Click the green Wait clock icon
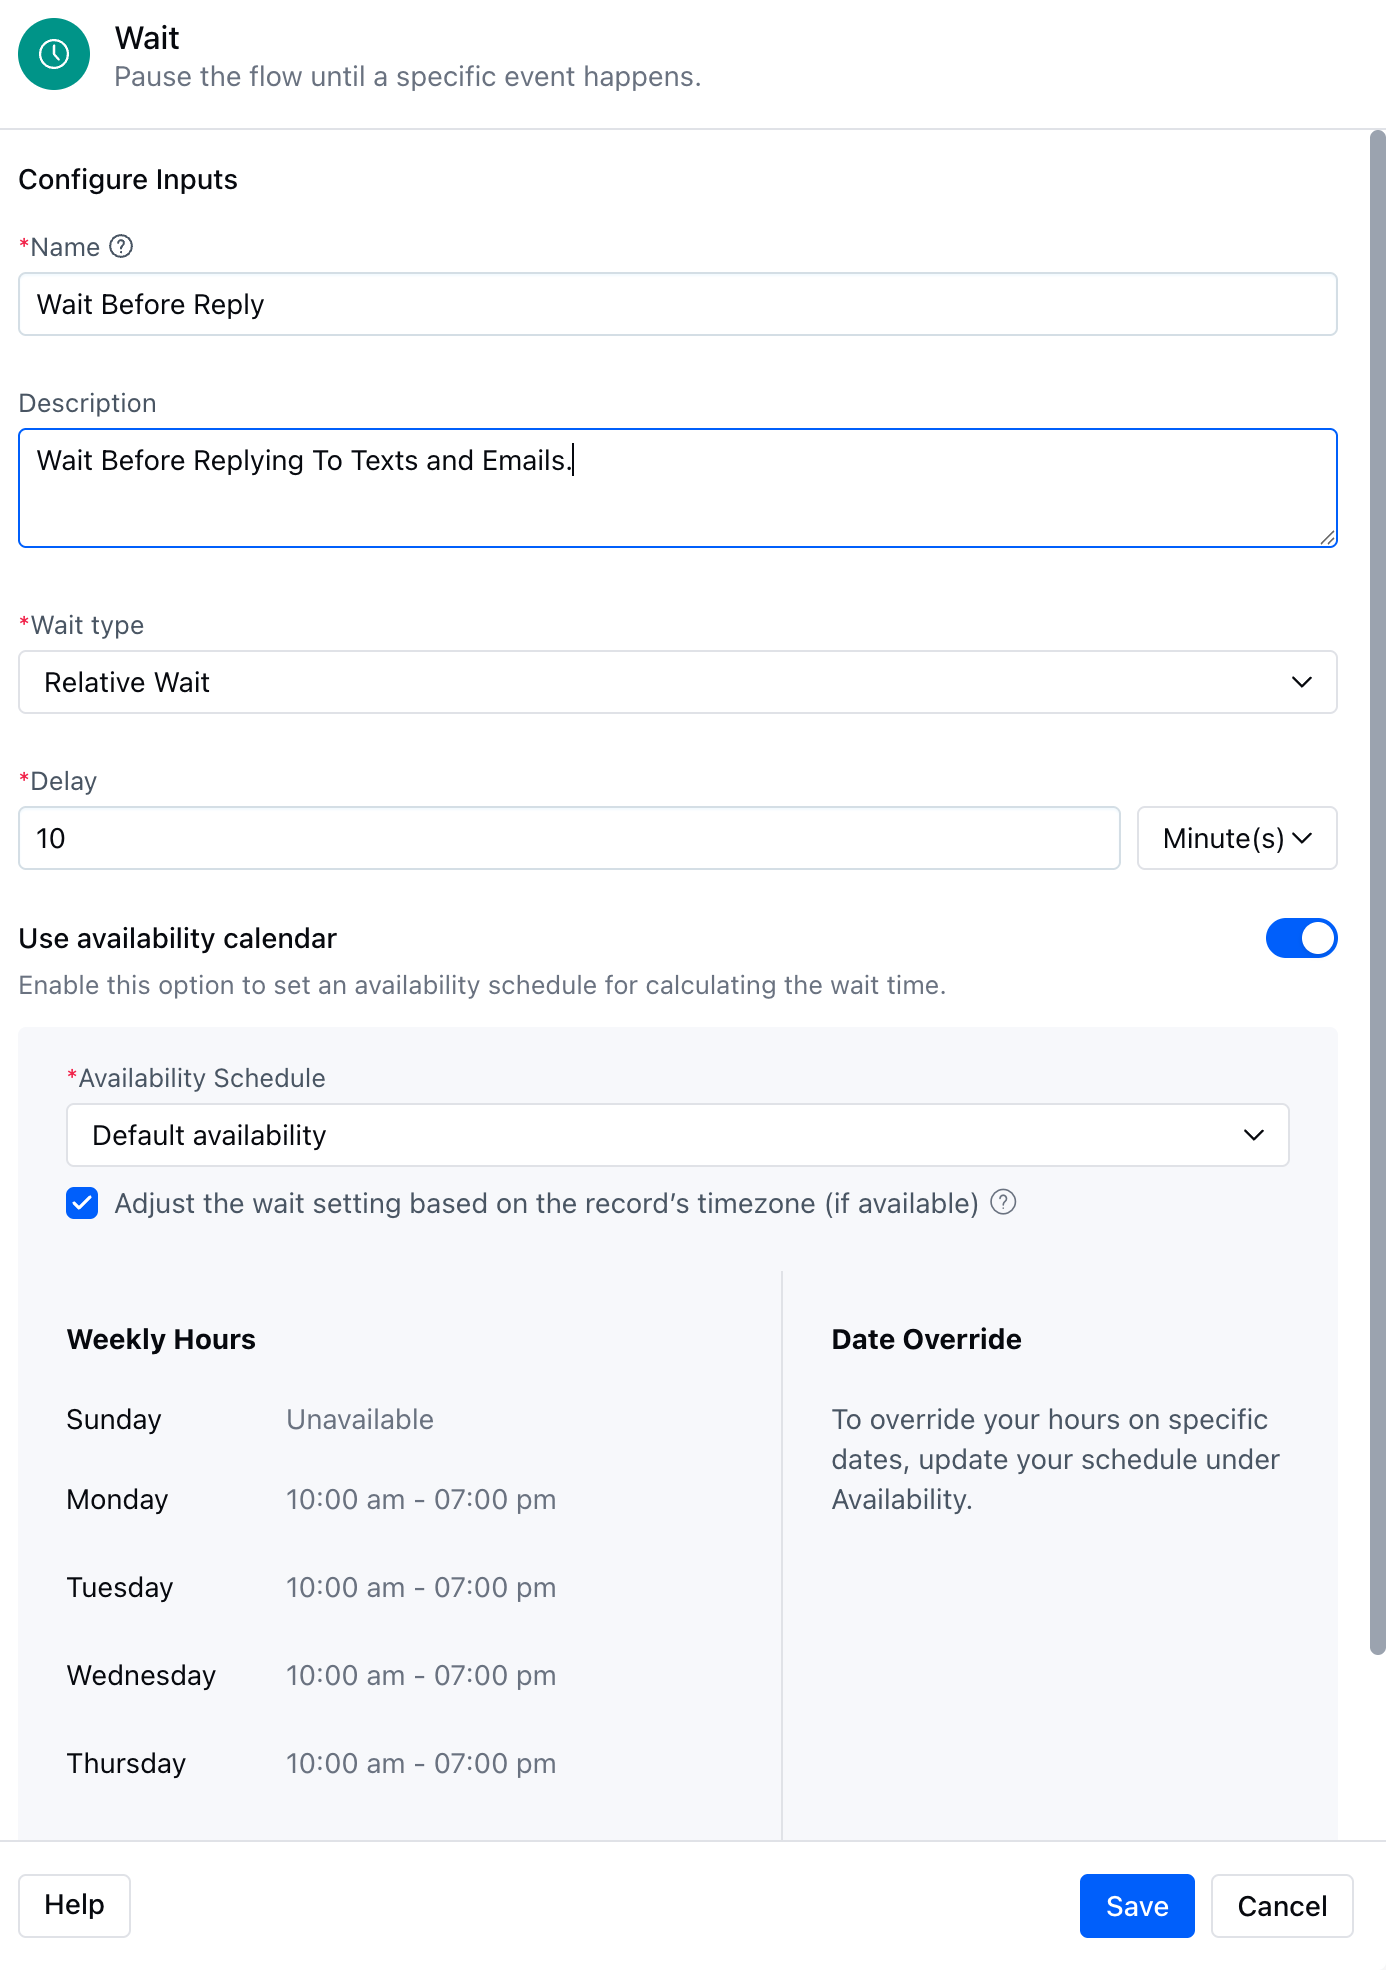 54,54
